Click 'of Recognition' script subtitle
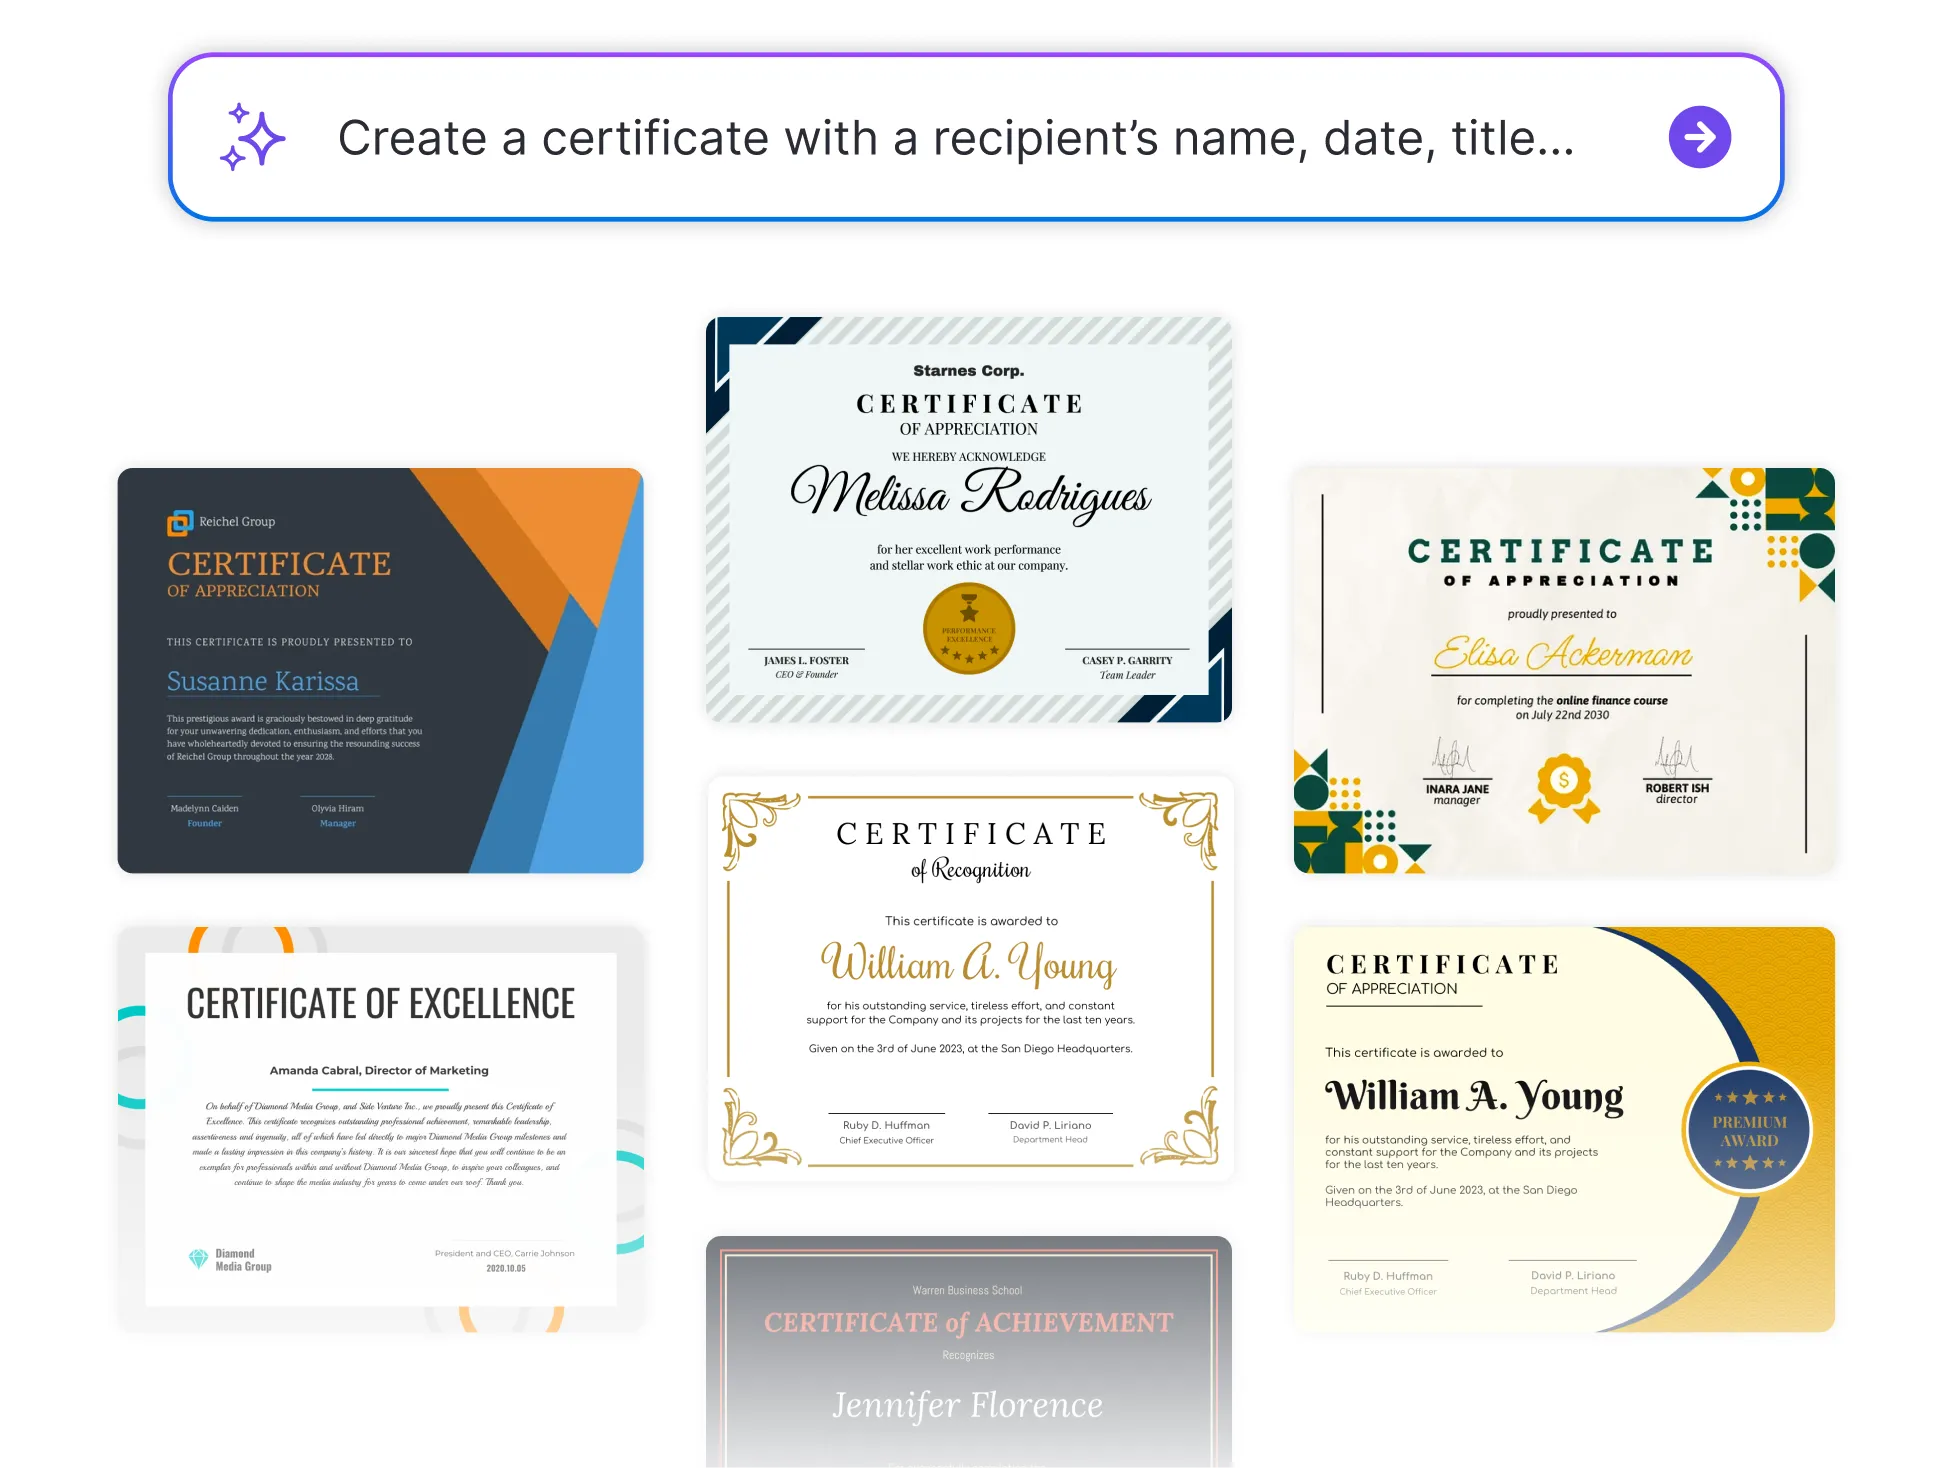This screenshot has width=1953, height=1468. click(x=970, y=870)
